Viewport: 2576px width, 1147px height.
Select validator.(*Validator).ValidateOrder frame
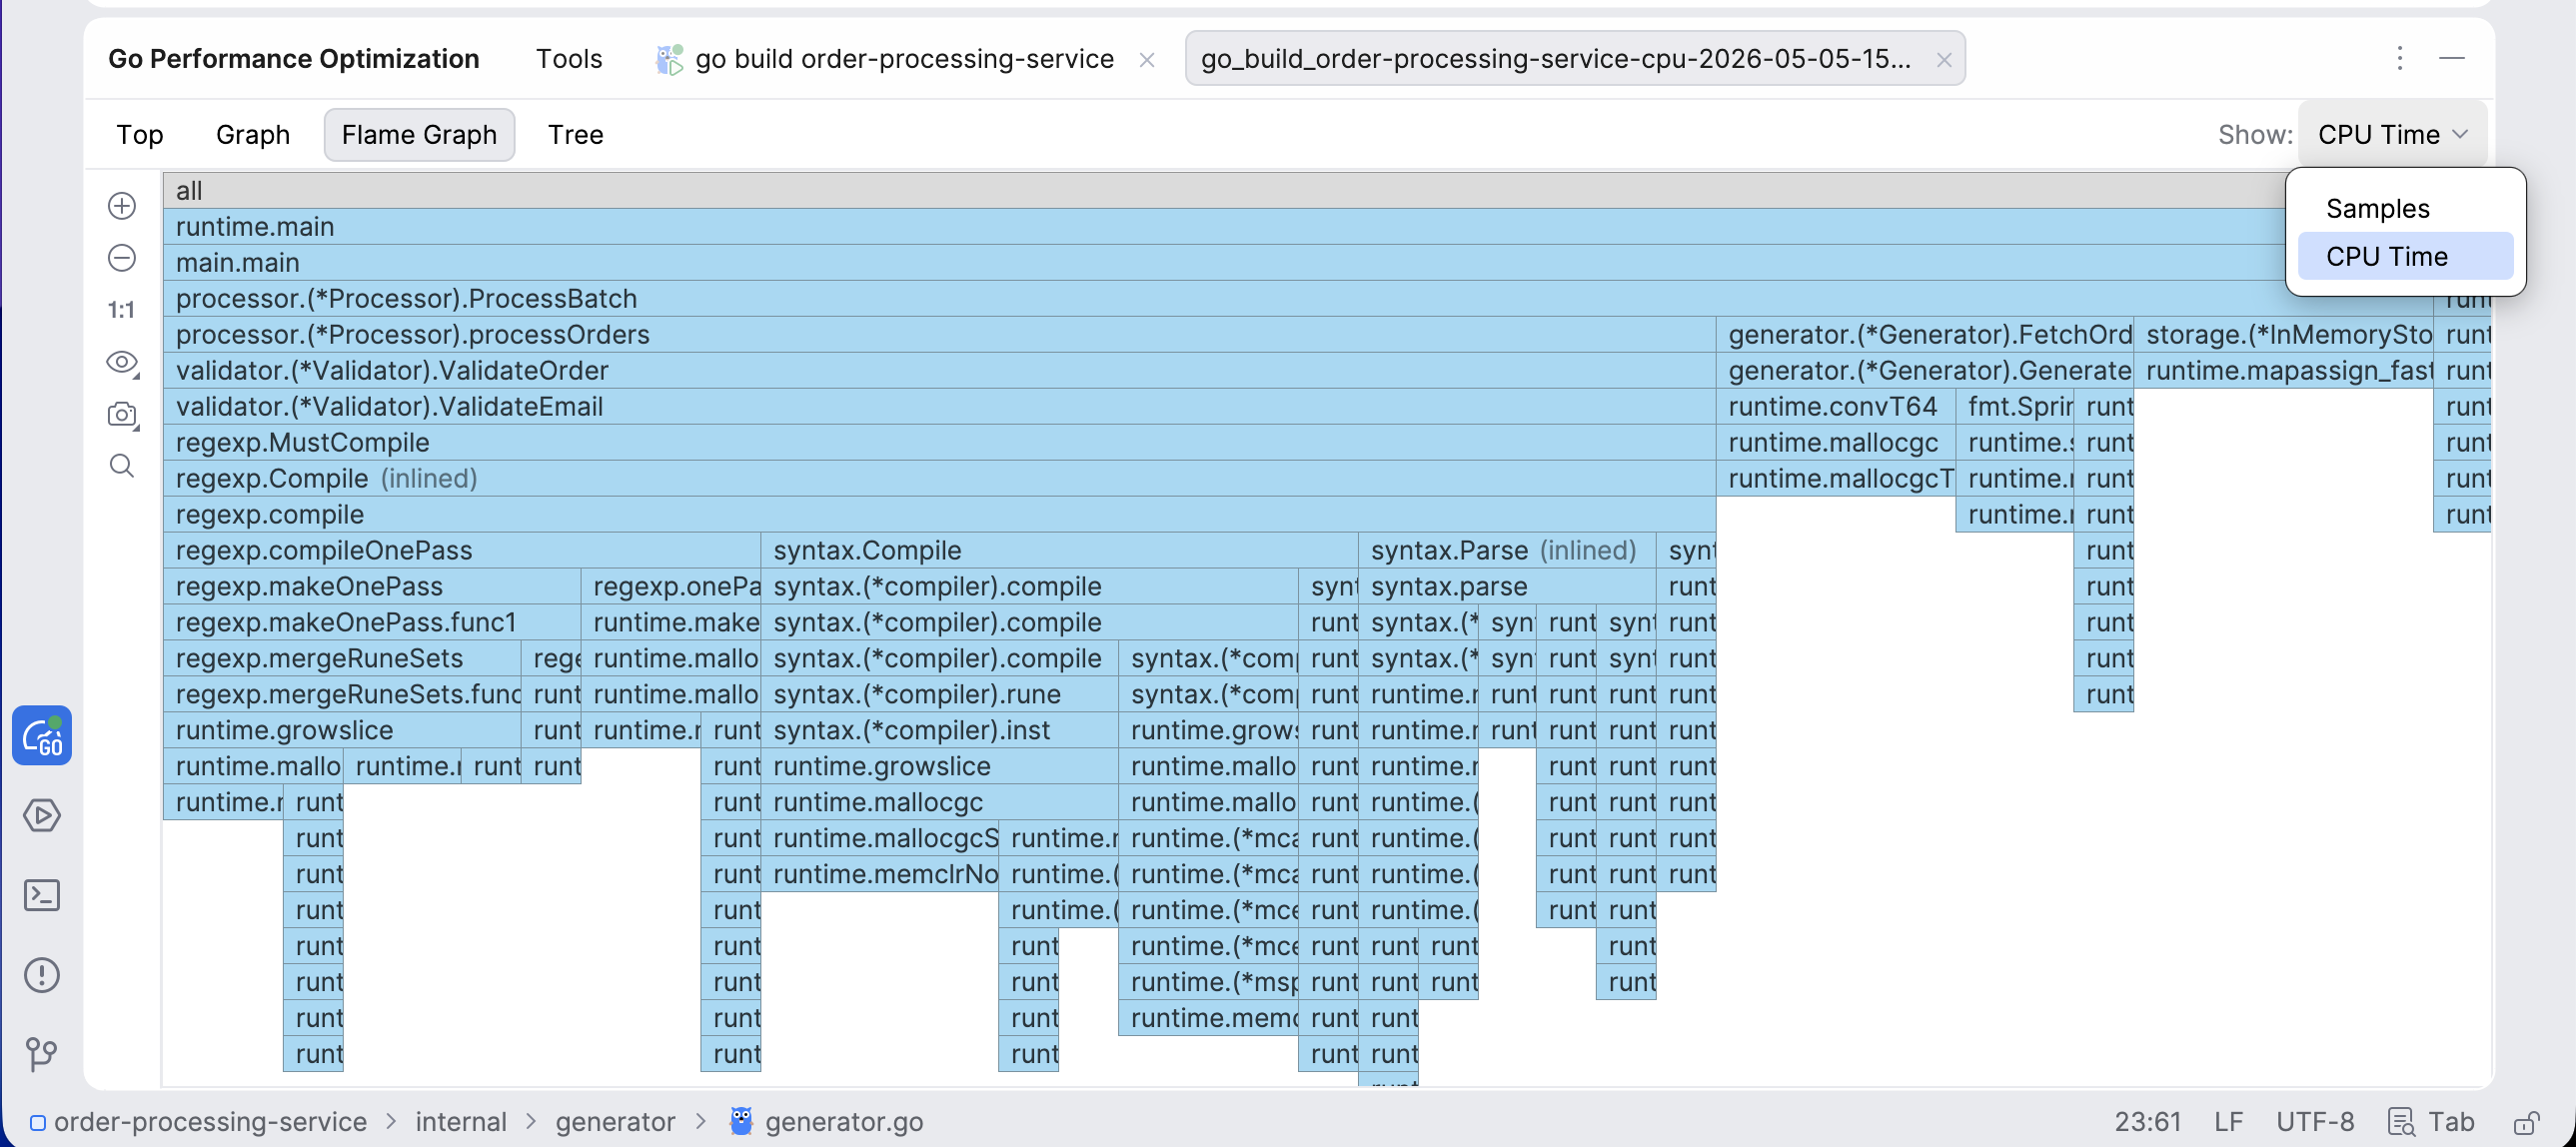(940, 371)
